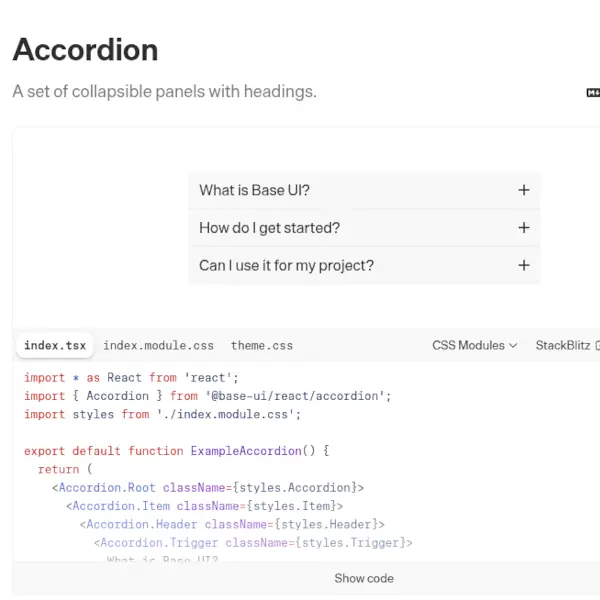Click the plus icon for 'What is Base UI?'
The image size is (600, 600).
523,190
